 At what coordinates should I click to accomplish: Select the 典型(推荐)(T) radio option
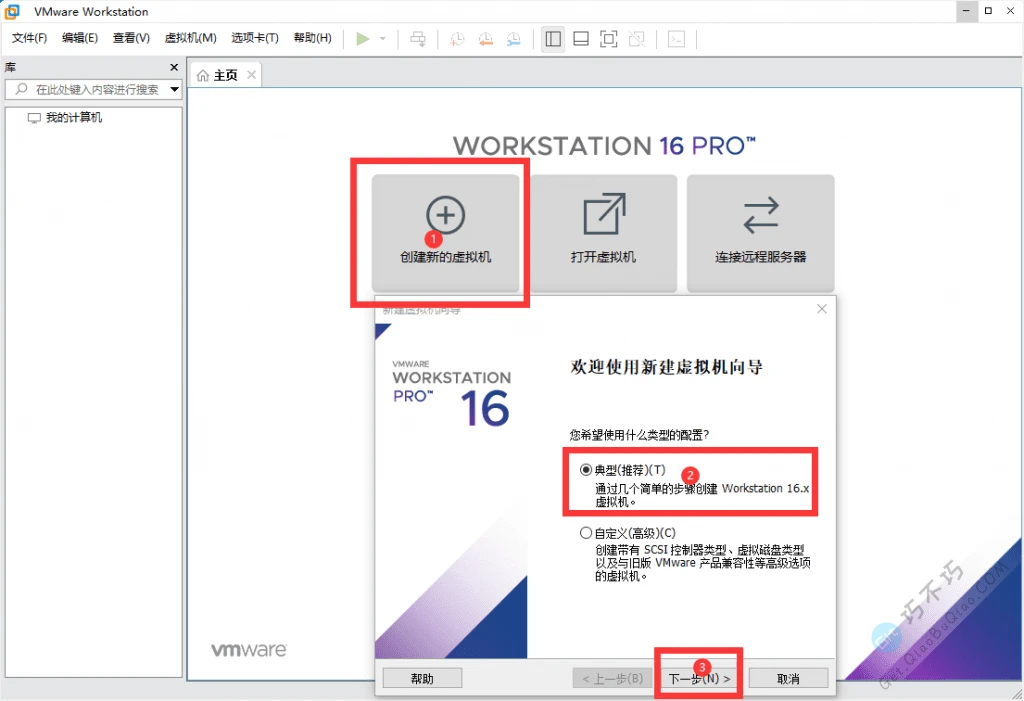click(x=586, y=470)
